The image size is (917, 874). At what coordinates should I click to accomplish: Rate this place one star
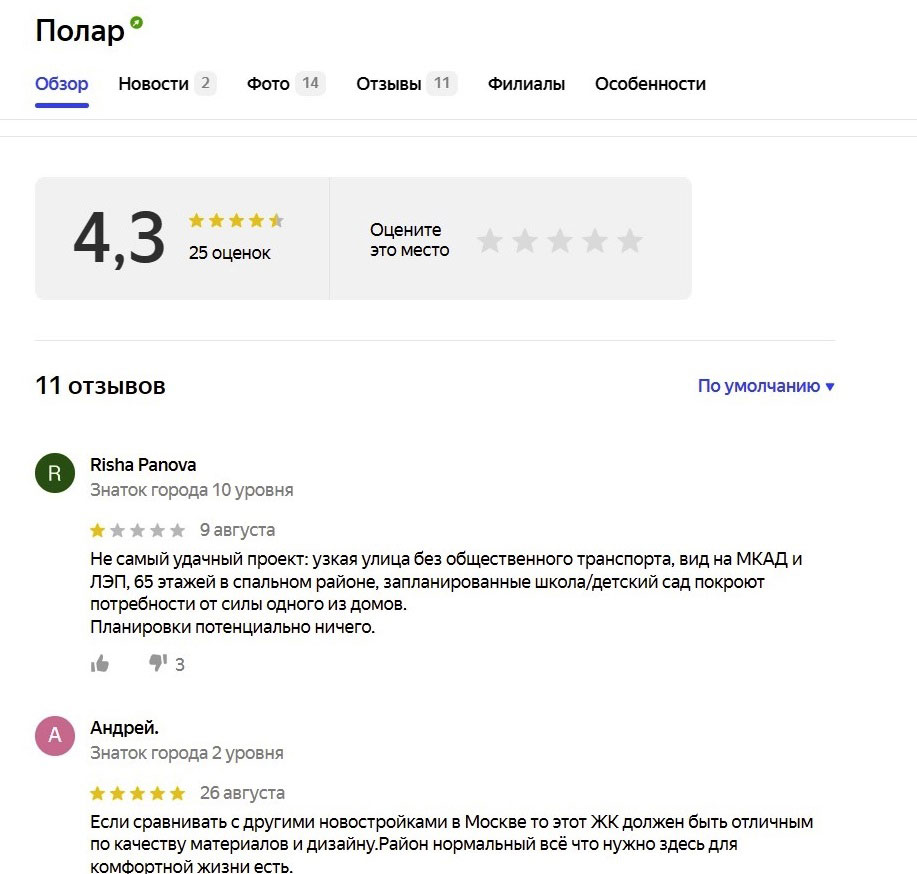point(489,240)
